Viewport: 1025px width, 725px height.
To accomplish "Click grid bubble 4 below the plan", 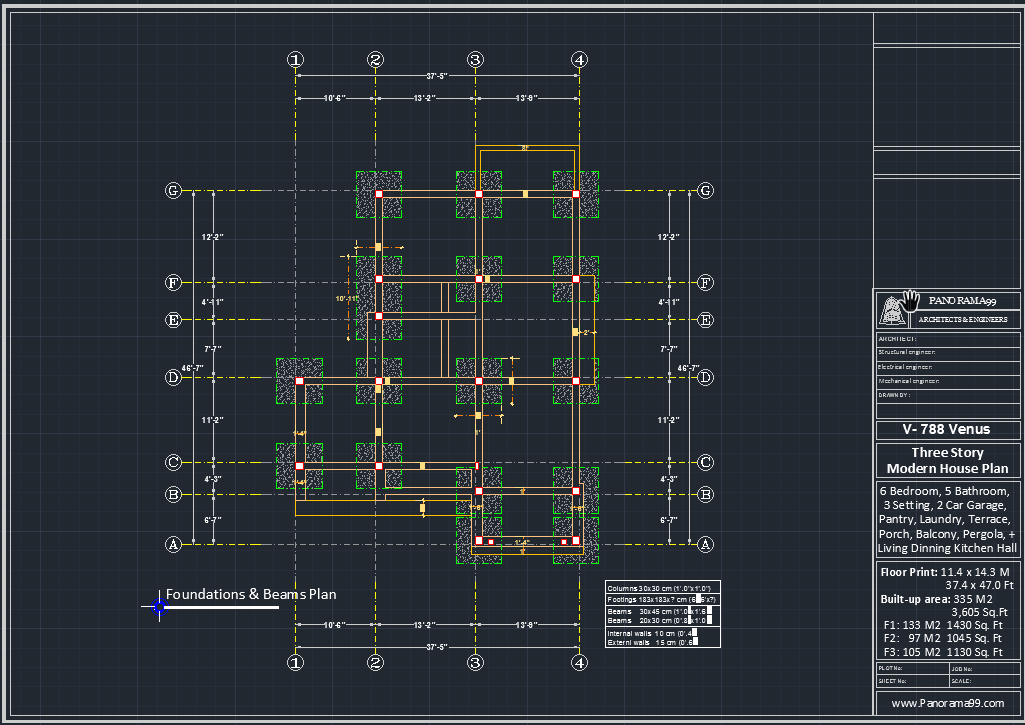I will 579,662.
